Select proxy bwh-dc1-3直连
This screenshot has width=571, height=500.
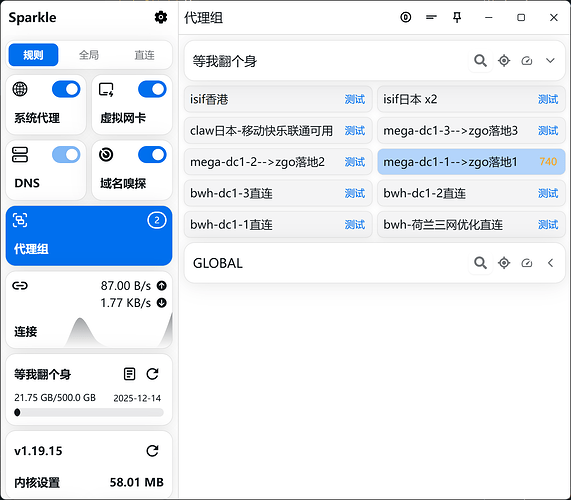[x=278, y=193]
